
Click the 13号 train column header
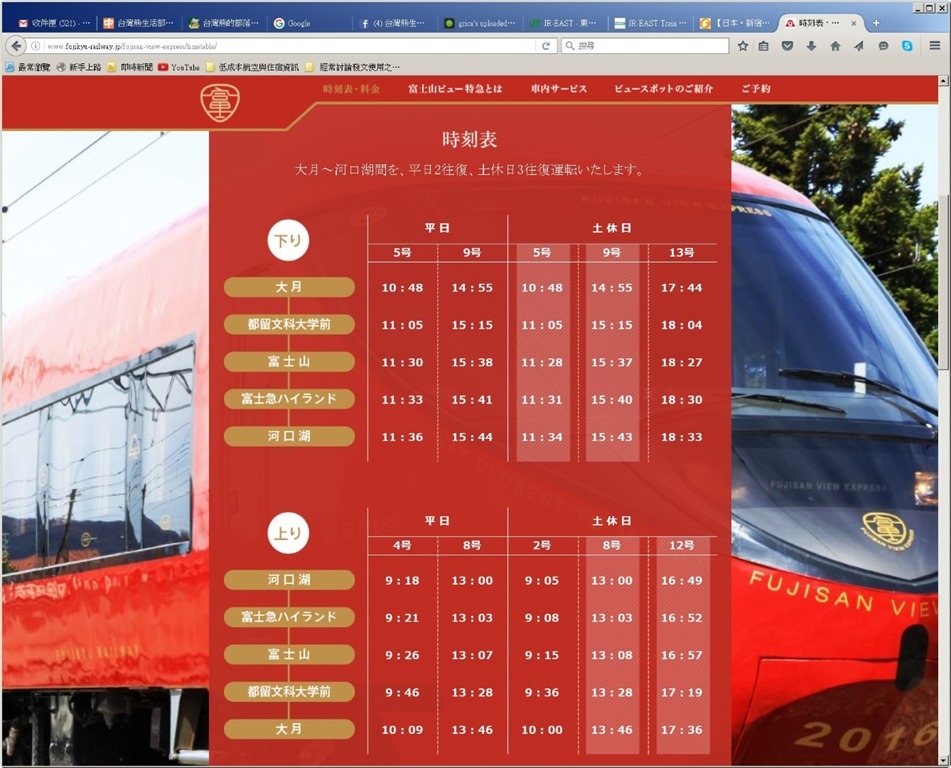pyautogui.click(x=682, y=252)
